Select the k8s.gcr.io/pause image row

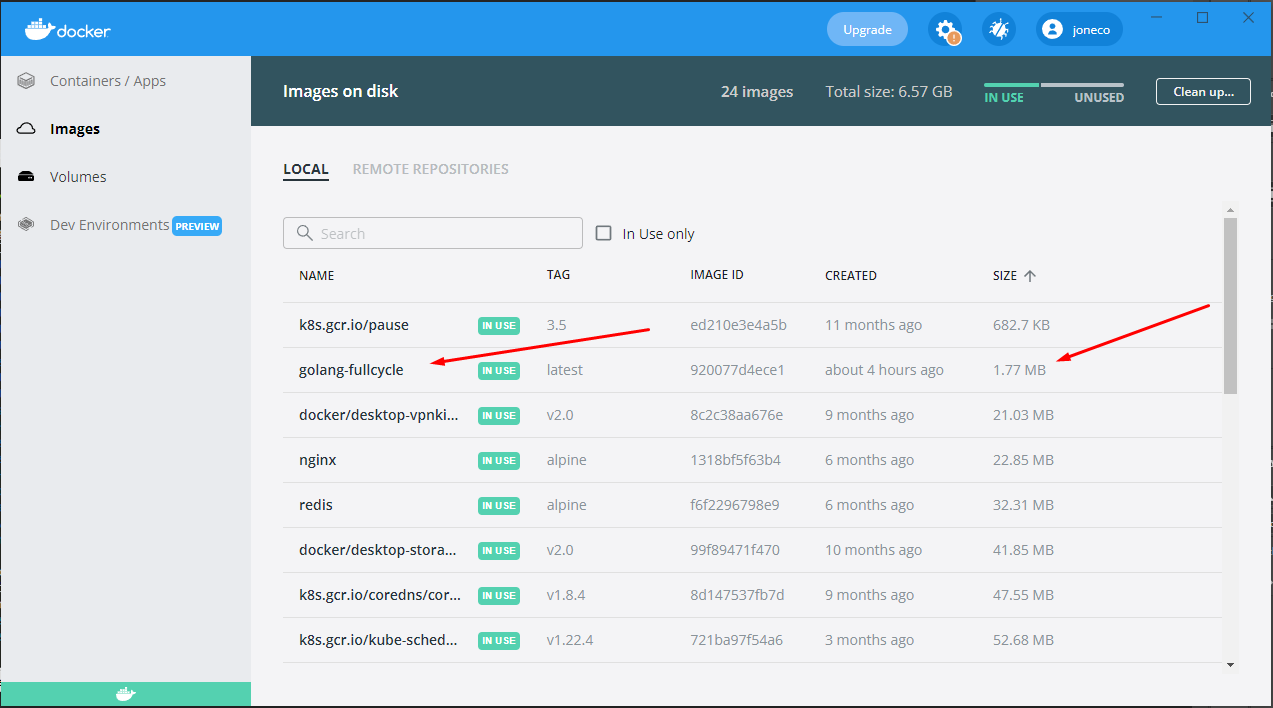(x=752, y=325)
